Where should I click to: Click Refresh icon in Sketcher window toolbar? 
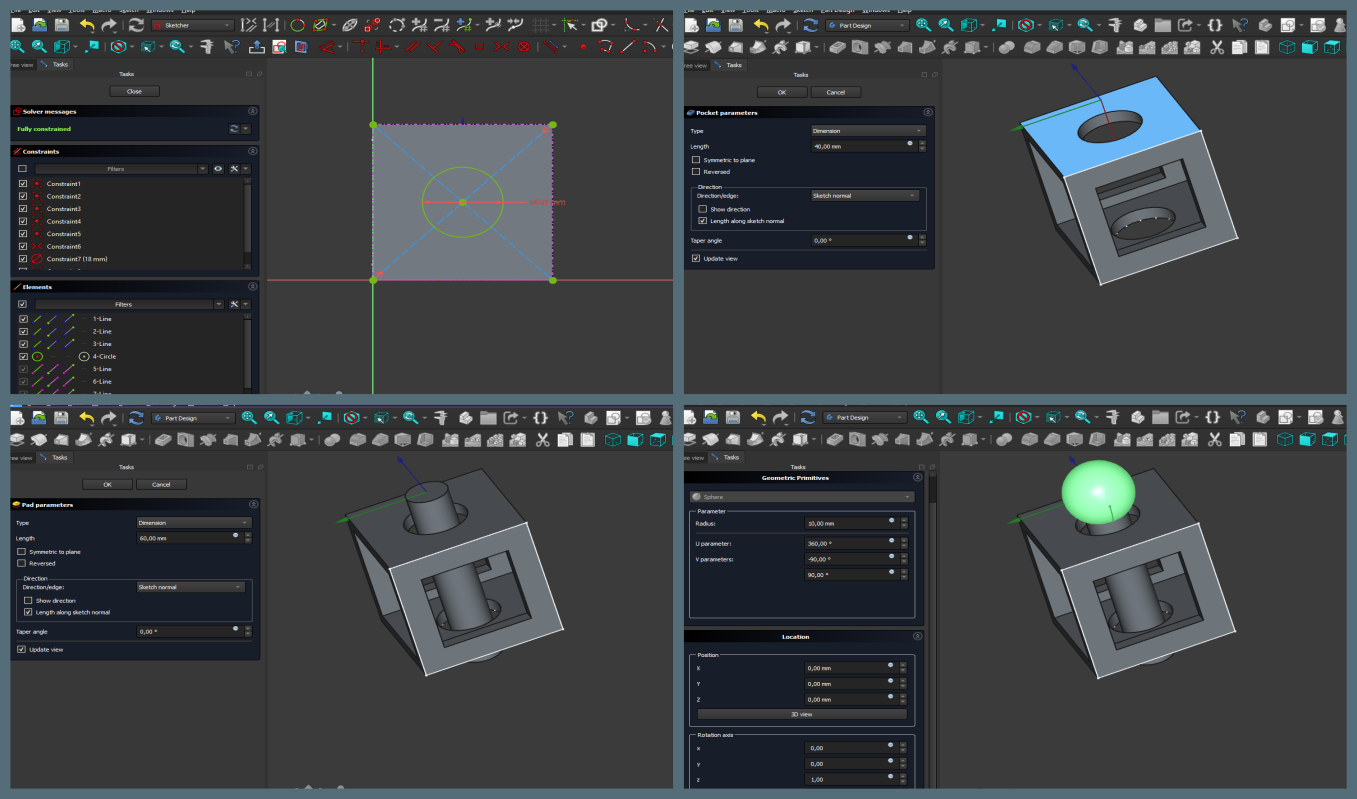(x=136, y=25)
